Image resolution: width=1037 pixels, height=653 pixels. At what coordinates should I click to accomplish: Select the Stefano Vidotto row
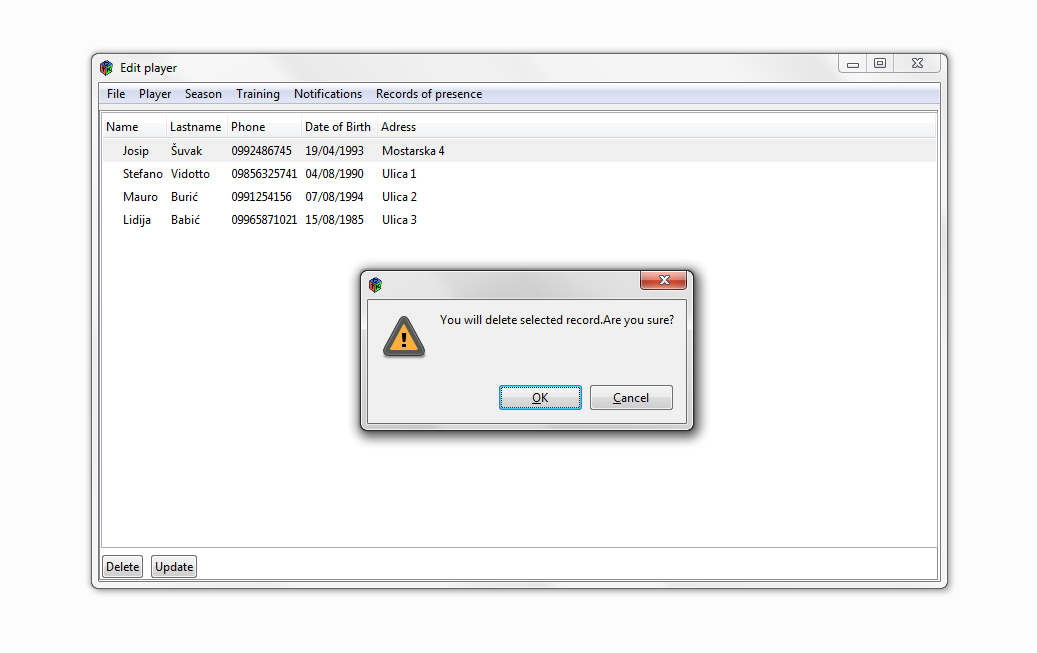tap(519, 174)
